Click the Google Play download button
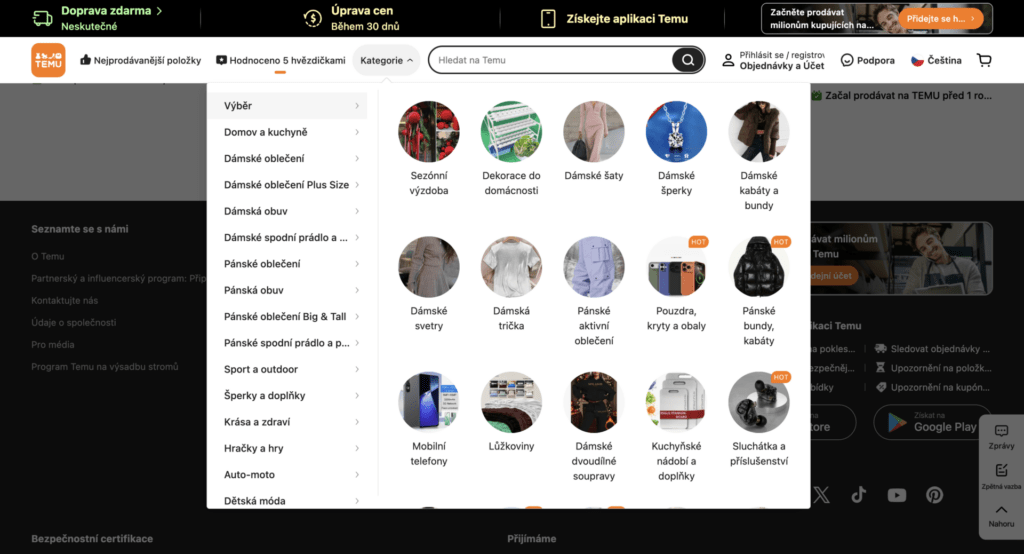Screen dimensions: 1024x554 932,422
